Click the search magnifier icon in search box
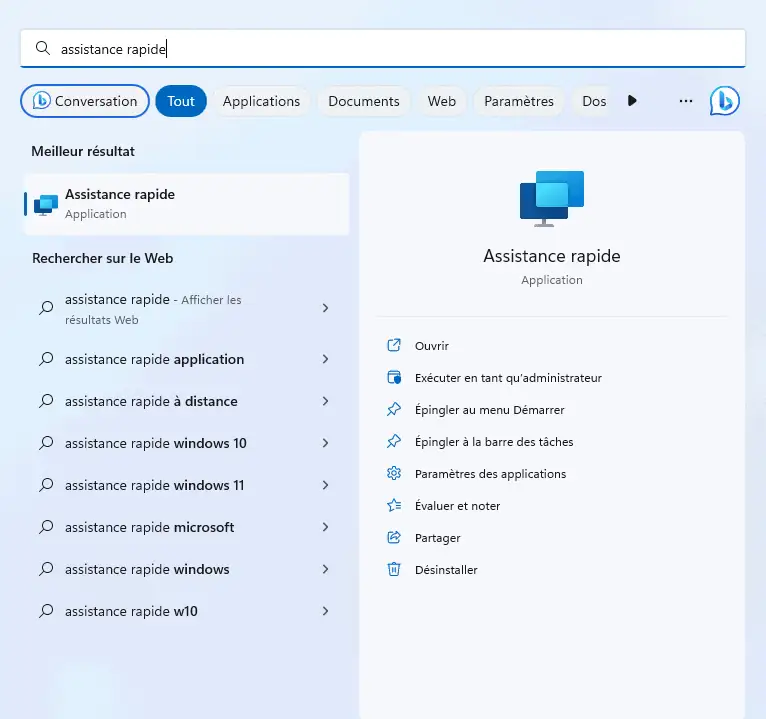766x719 pixels. 43,48
